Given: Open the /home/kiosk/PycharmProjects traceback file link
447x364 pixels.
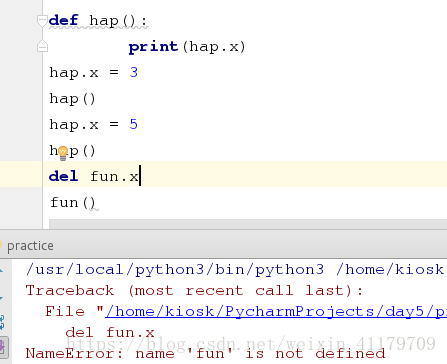Looking at the screenshot, I should [x=276, y=311].
